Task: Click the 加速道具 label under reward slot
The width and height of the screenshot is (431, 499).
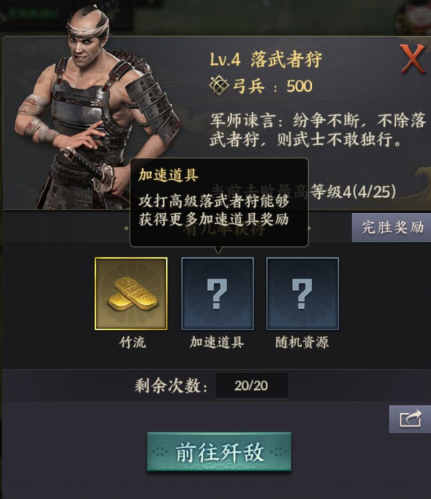Action: pyautogui.click(x=217, y=342)
